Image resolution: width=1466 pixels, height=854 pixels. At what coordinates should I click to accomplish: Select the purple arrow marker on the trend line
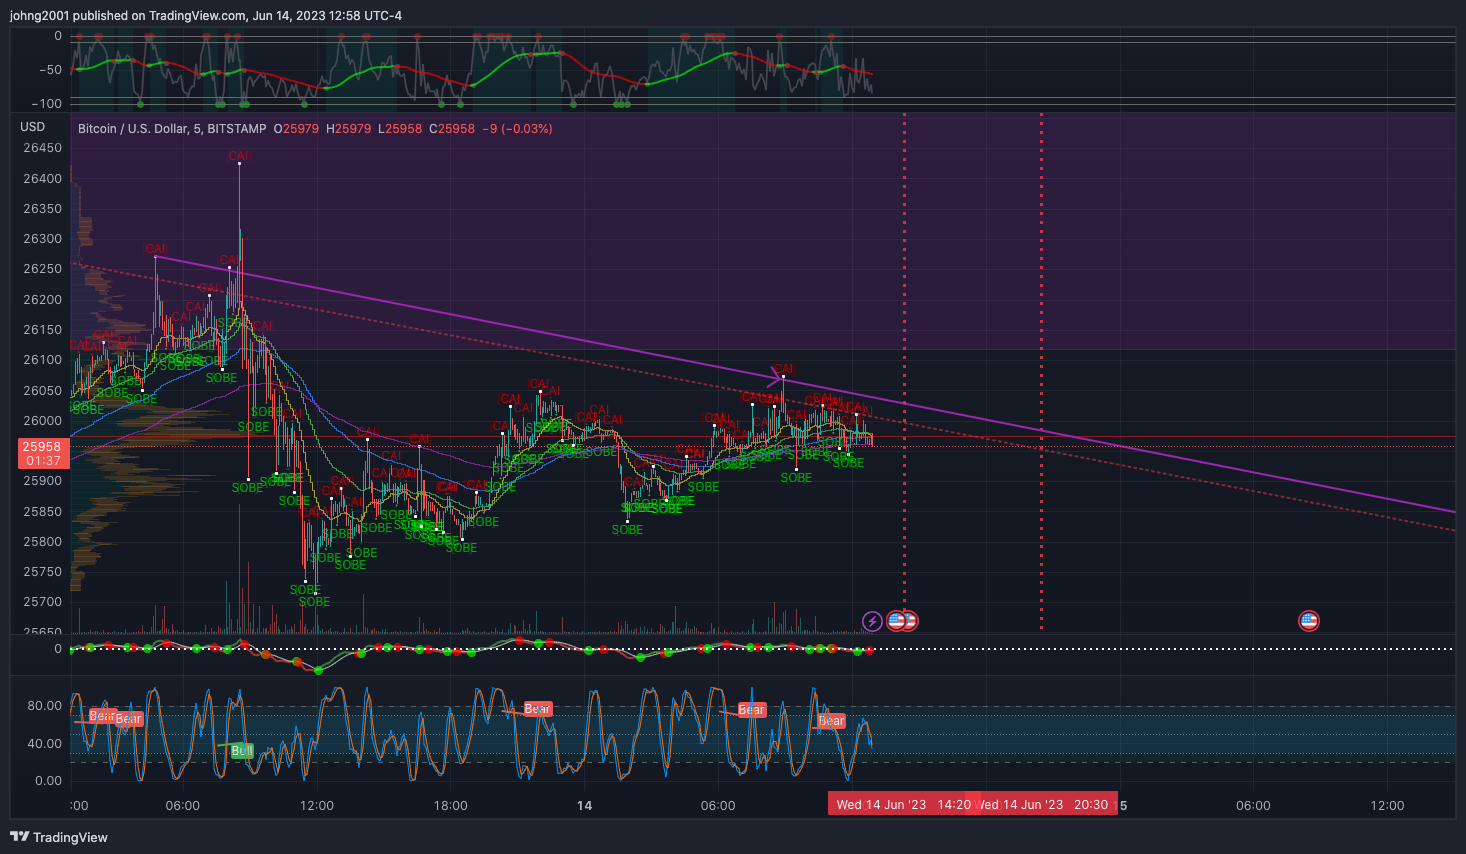(775, 379)
